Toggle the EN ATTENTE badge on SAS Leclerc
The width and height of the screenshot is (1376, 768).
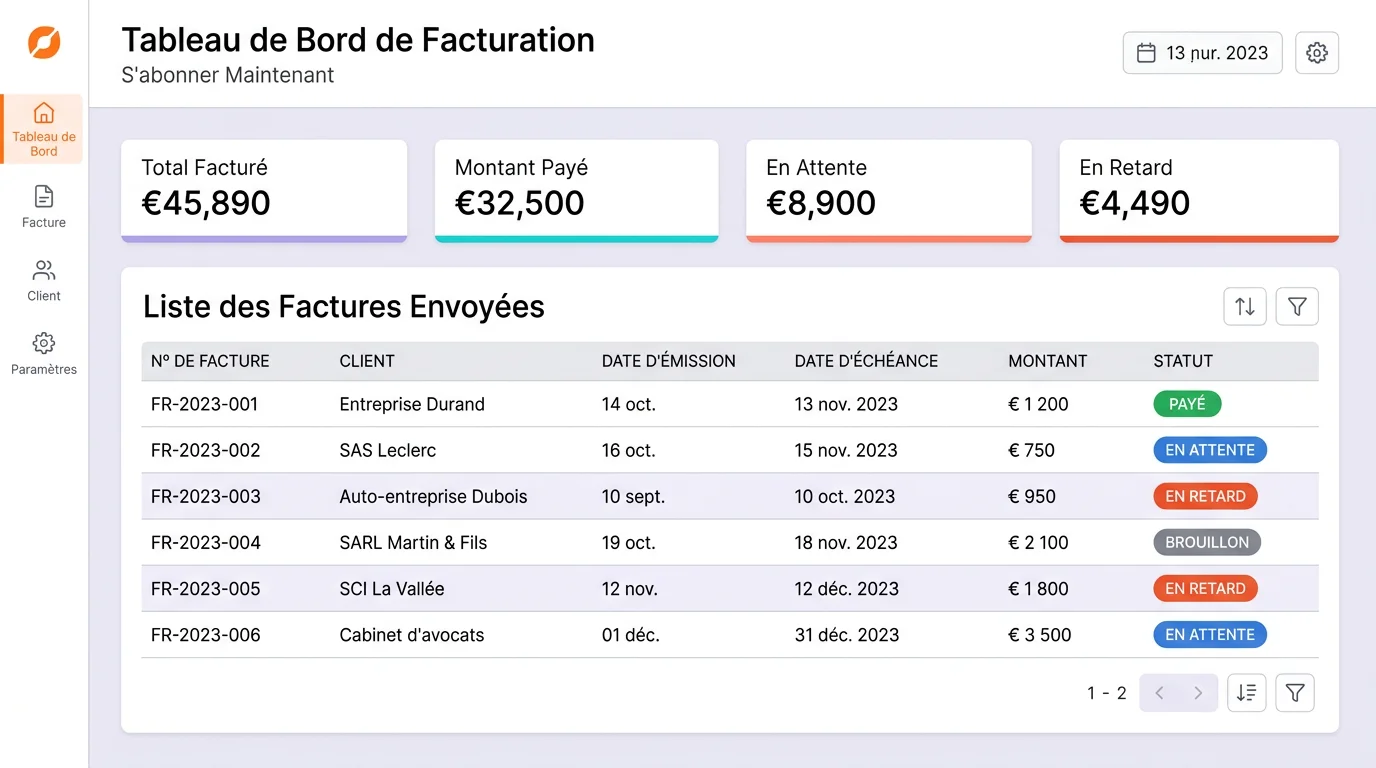(1210, 450)
